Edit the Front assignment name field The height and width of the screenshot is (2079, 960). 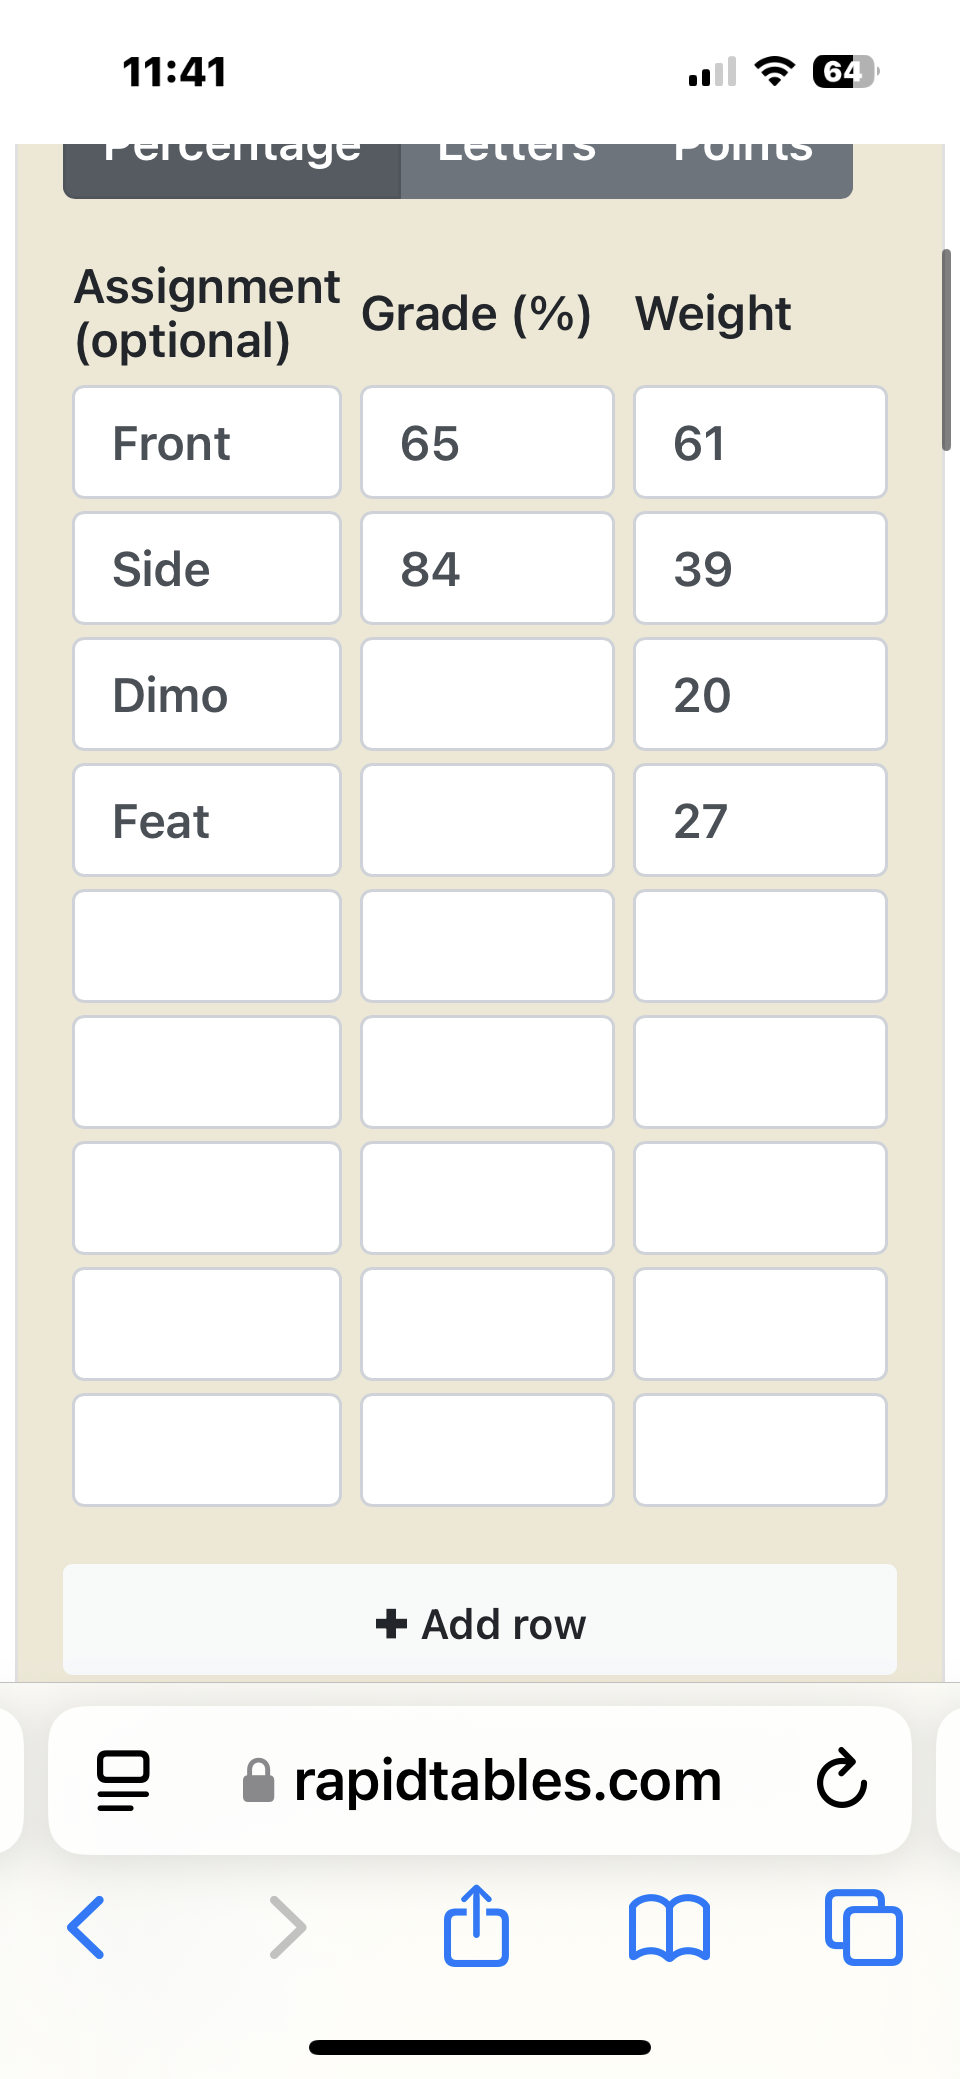coord(207,442)
